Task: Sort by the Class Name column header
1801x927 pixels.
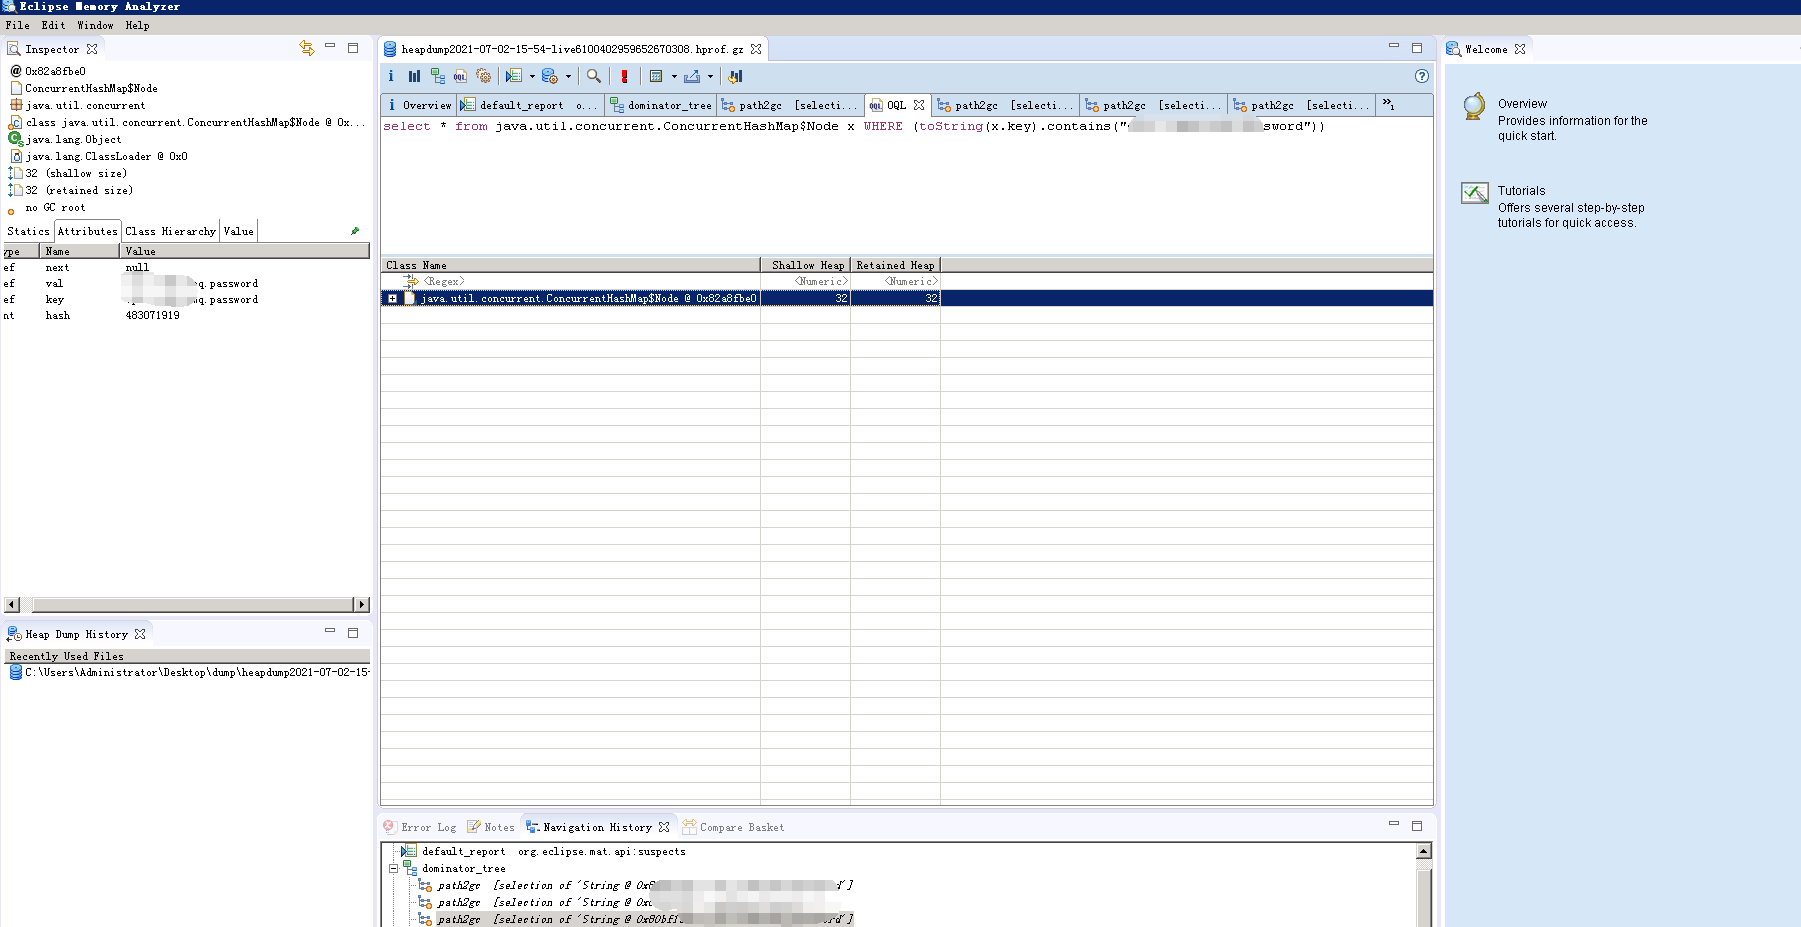Action: click(x=570, y=265)
